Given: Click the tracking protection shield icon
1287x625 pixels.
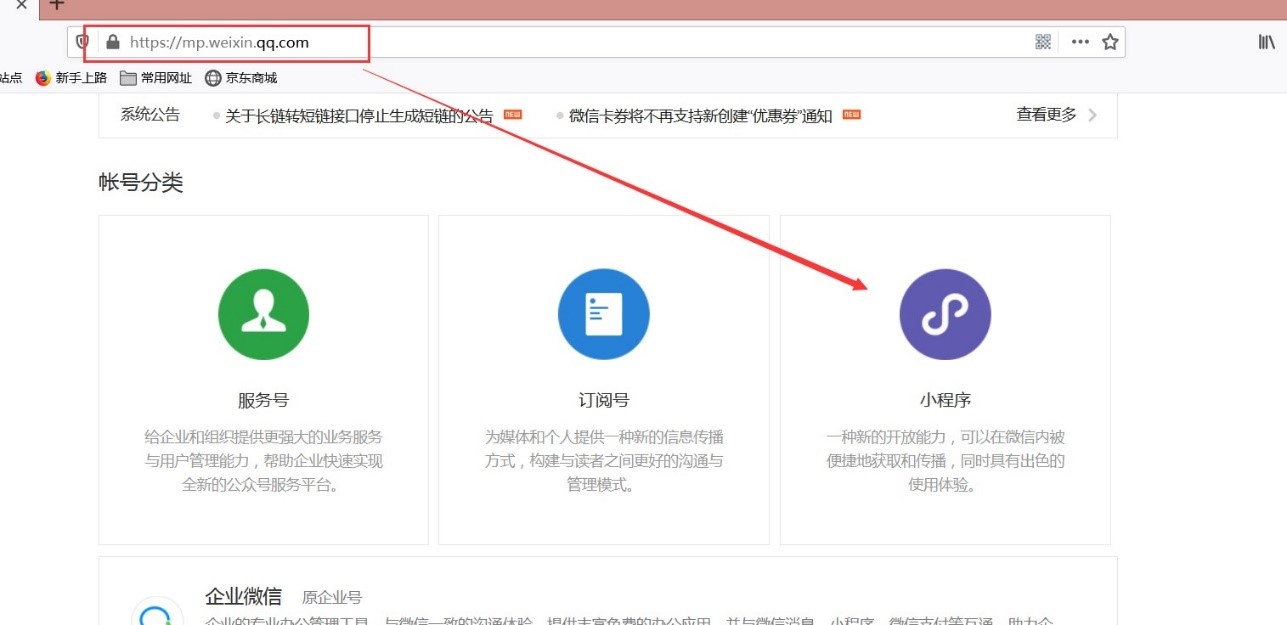Looking at the screenshot, I should coord(83,42).
